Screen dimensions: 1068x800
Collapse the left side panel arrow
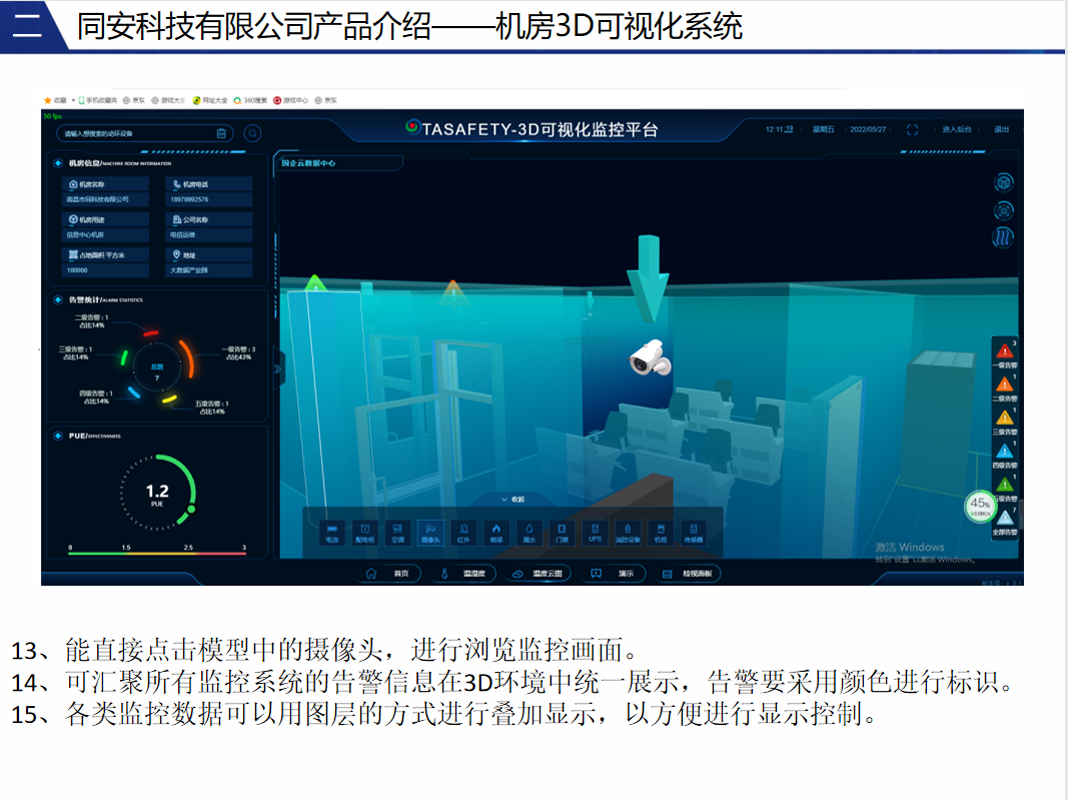click(278, 367)
